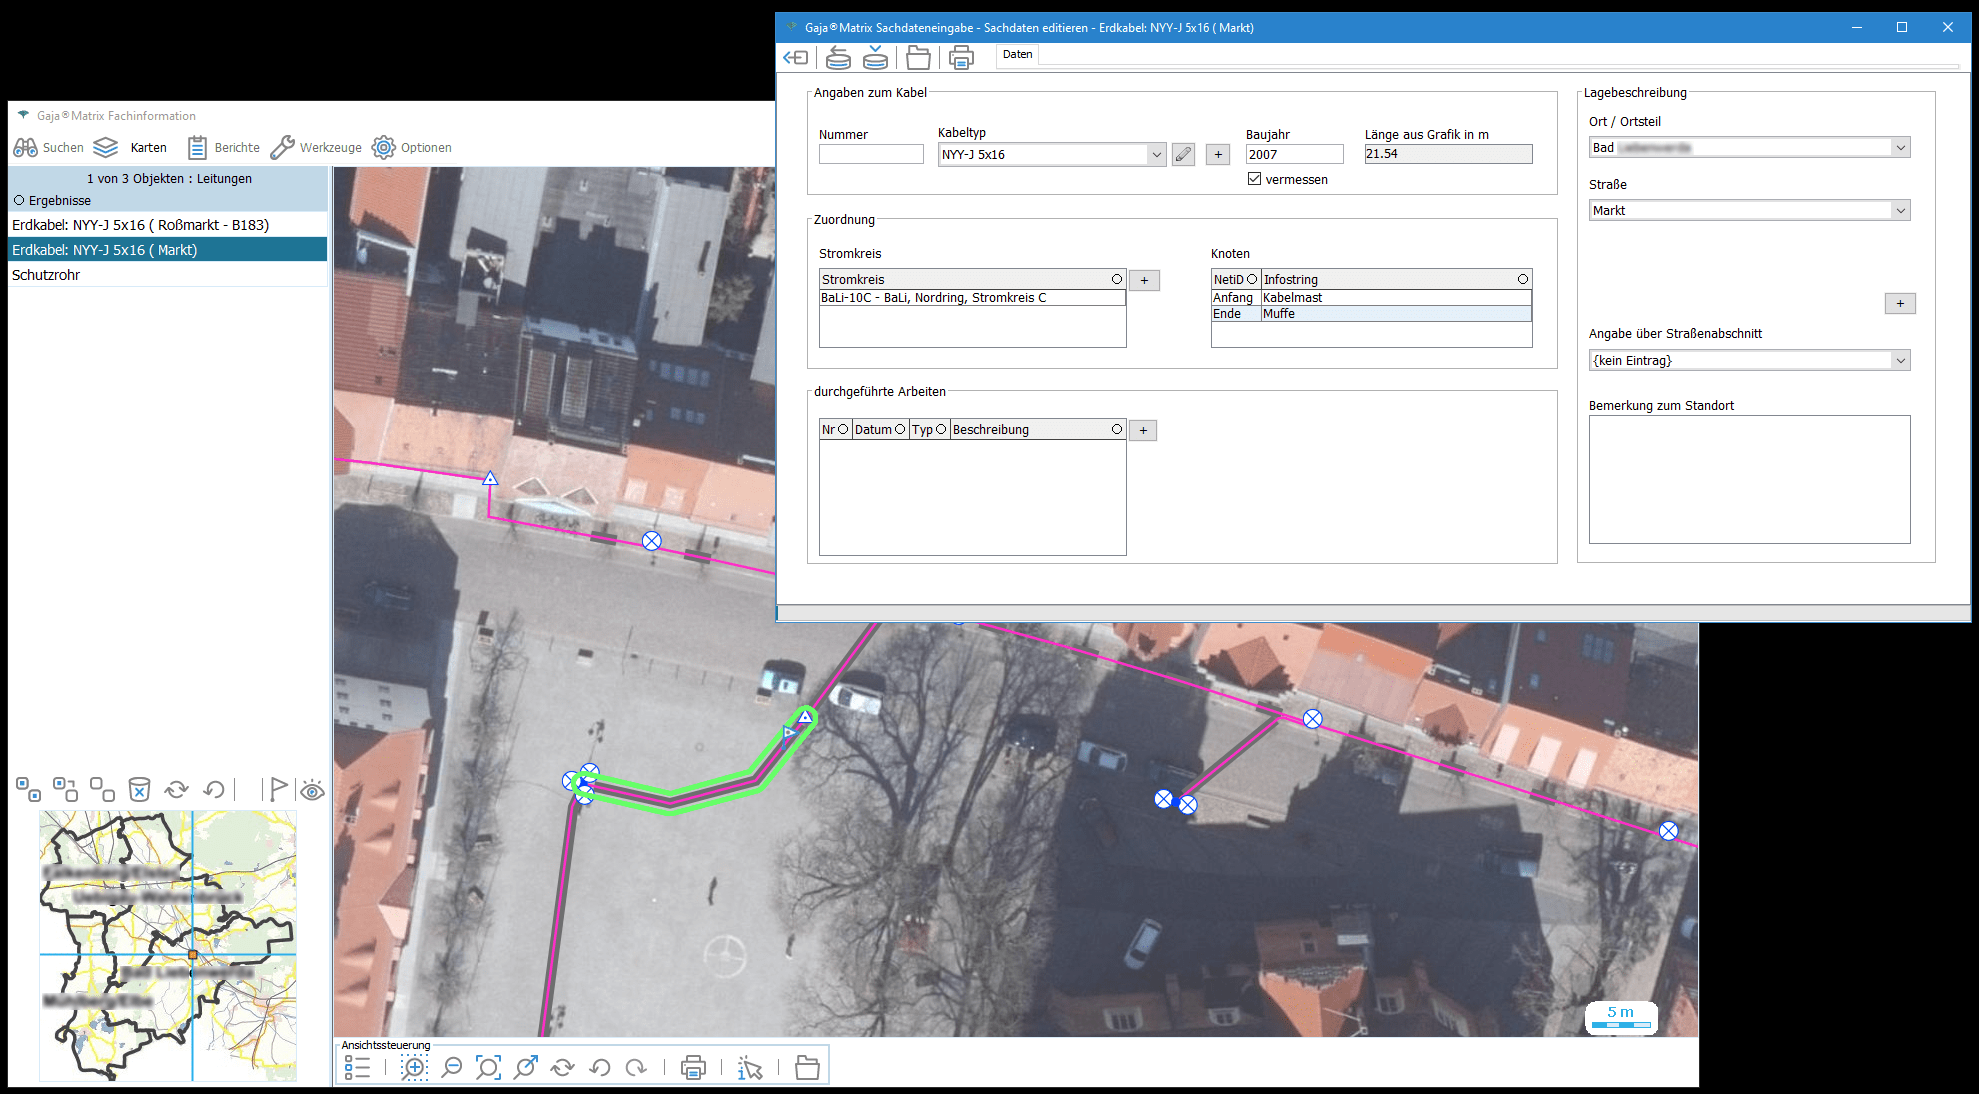Click the Baujahr input field

(x=1294, y=155)
